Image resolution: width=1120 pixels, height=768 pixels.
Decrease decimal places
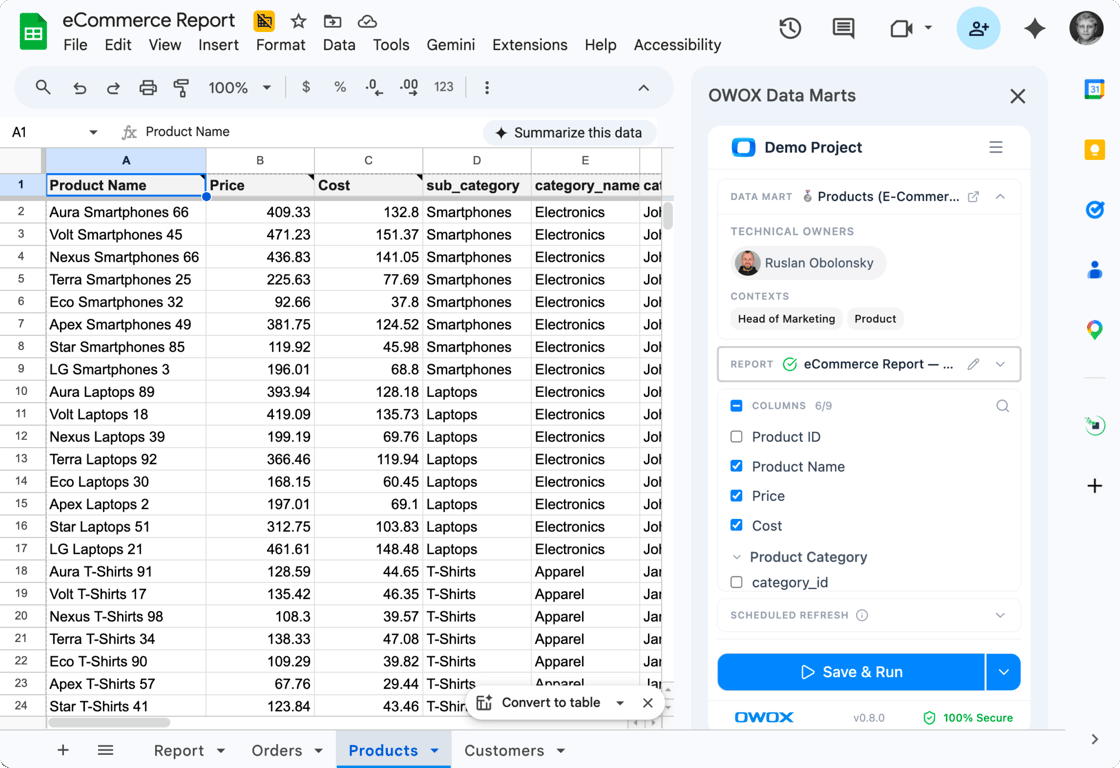tap(374, 87)
